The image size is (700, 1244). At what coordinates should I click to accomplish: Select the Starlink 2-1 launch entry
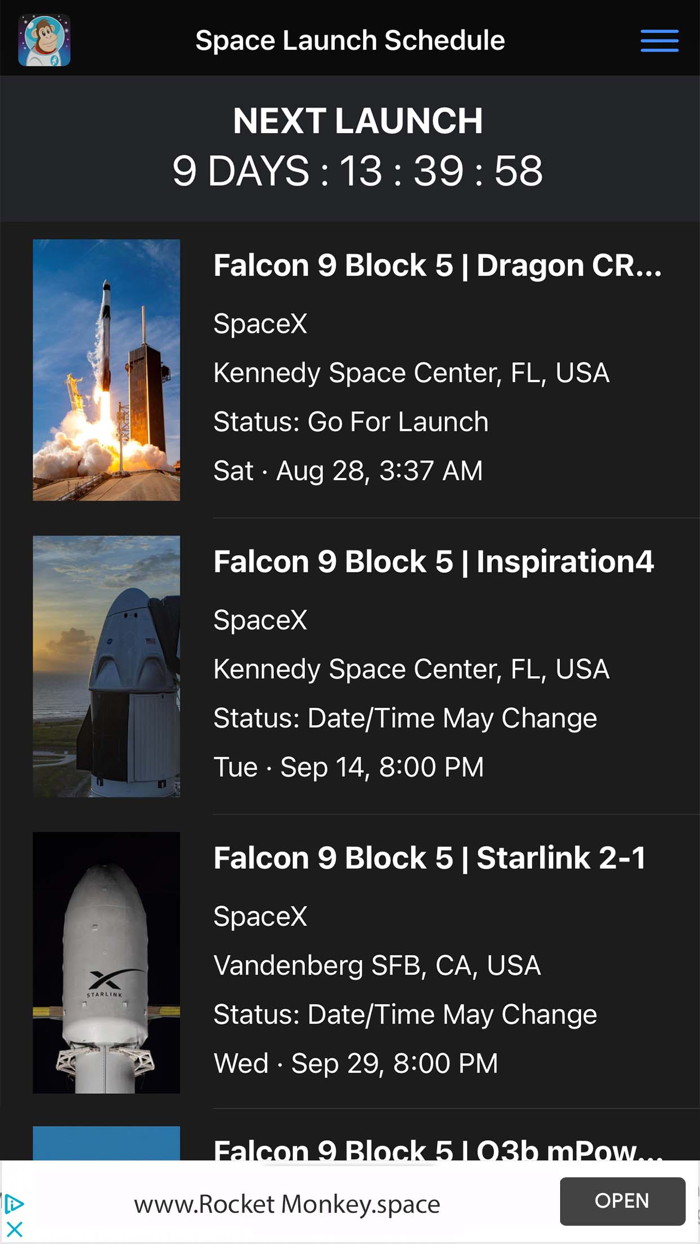click(429, 858)
